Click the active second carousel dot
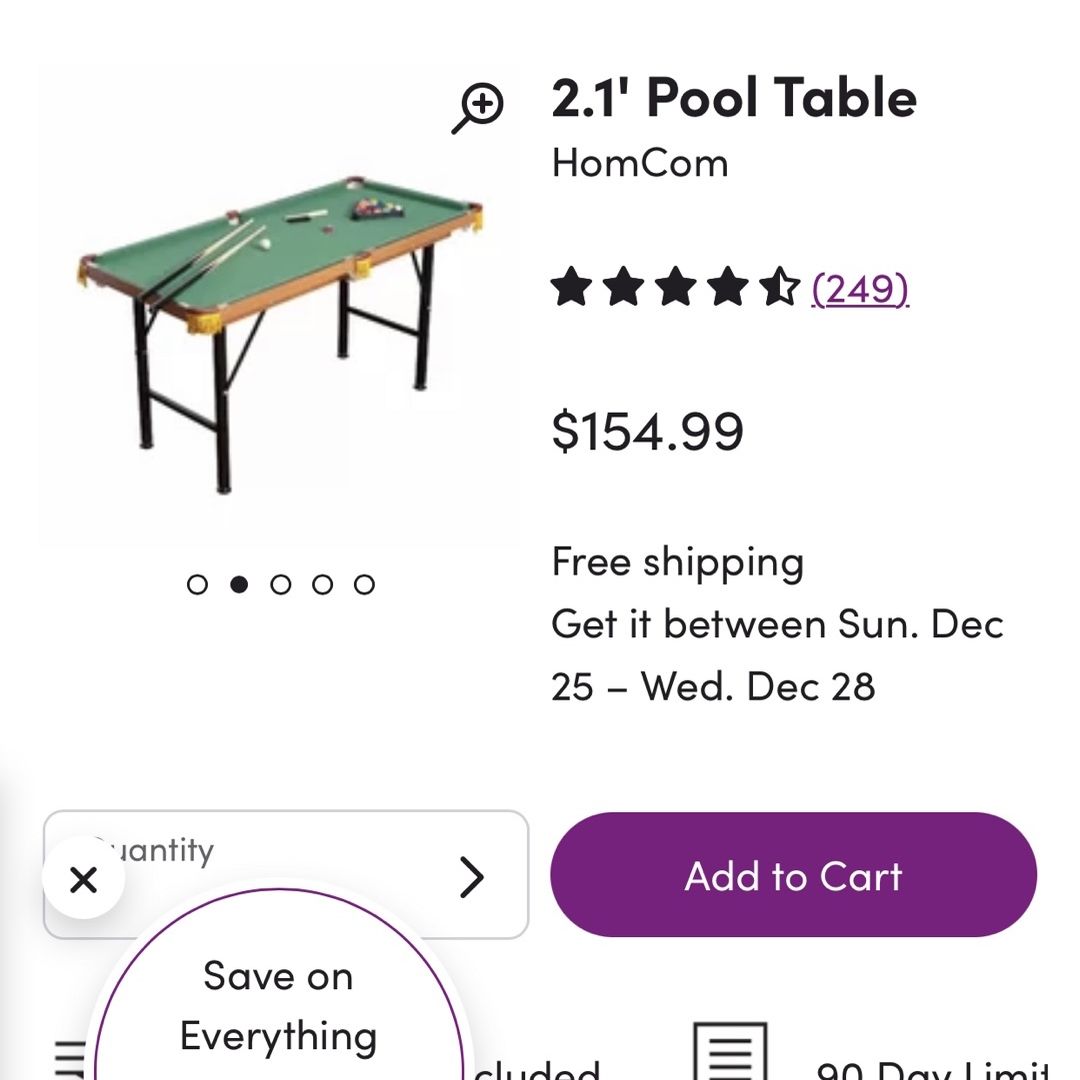 pyautogui.click(x=239, y=585)
